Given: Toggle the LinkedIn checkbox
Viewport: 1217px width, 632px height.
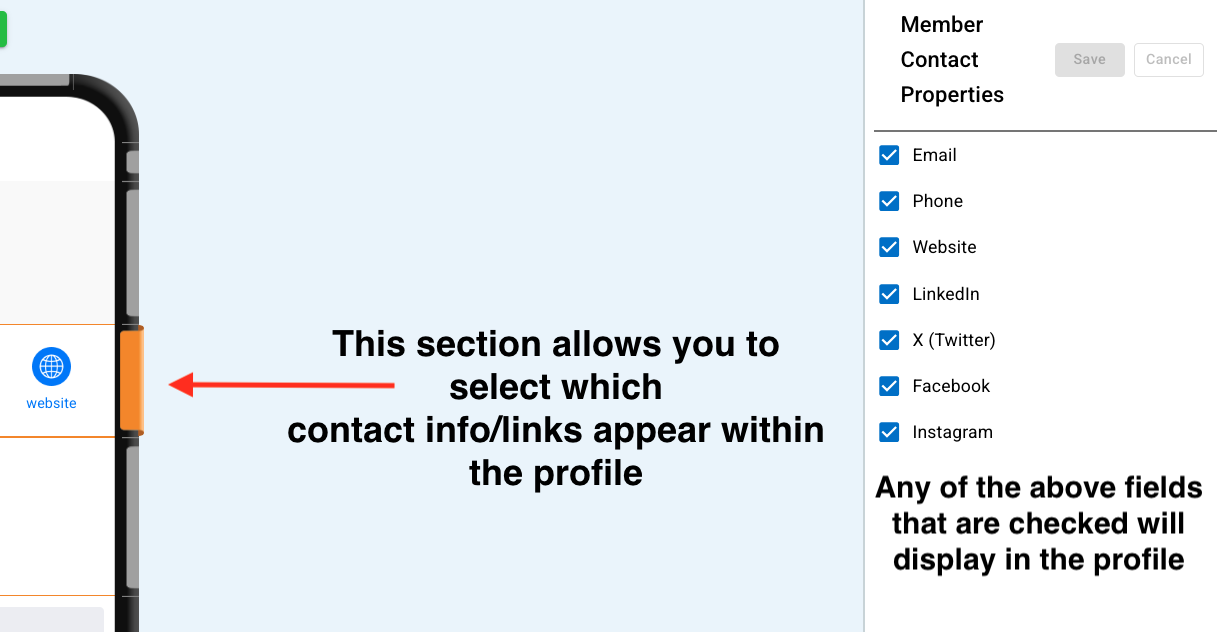Looking at the screenshot, I should (x=889, y=294).
